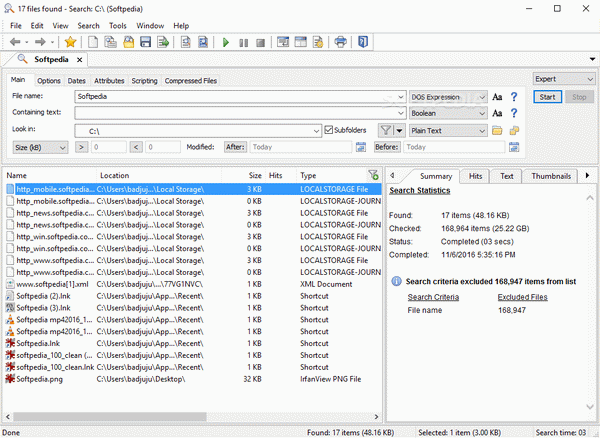Screen dimensions: 600x438
Task: Start the search with green play icon
Action: [226, 42]
